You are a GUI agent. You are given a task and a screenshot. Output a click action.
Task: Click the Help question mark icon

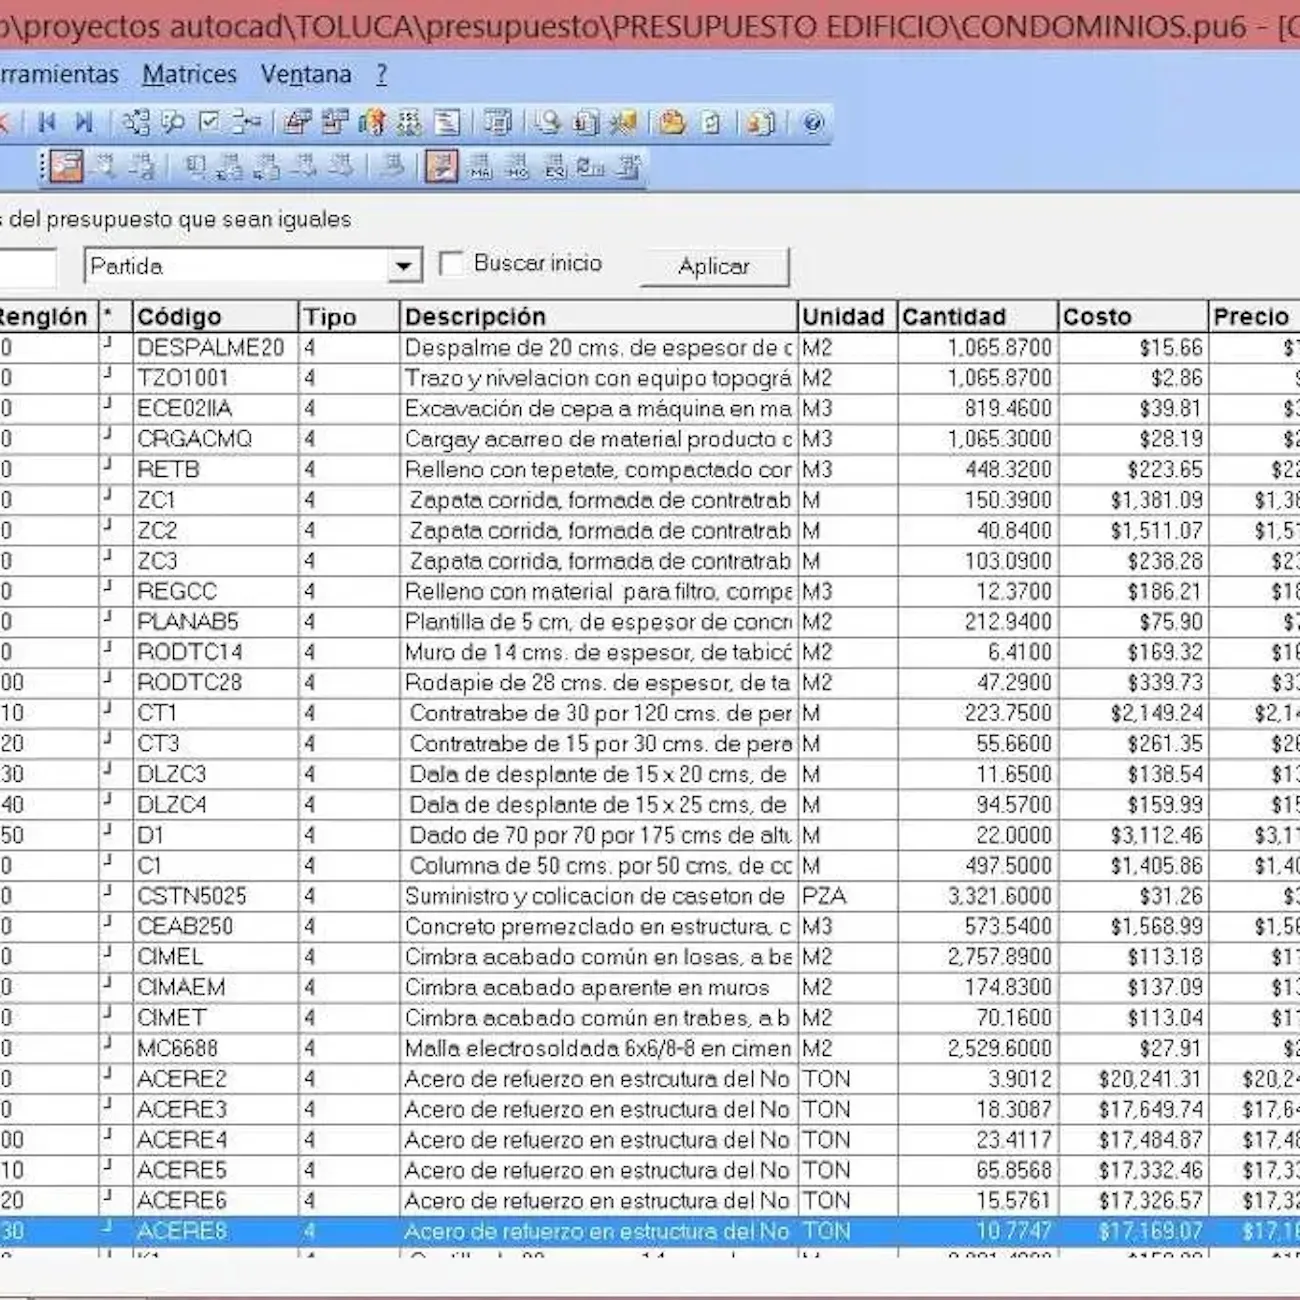812,122
